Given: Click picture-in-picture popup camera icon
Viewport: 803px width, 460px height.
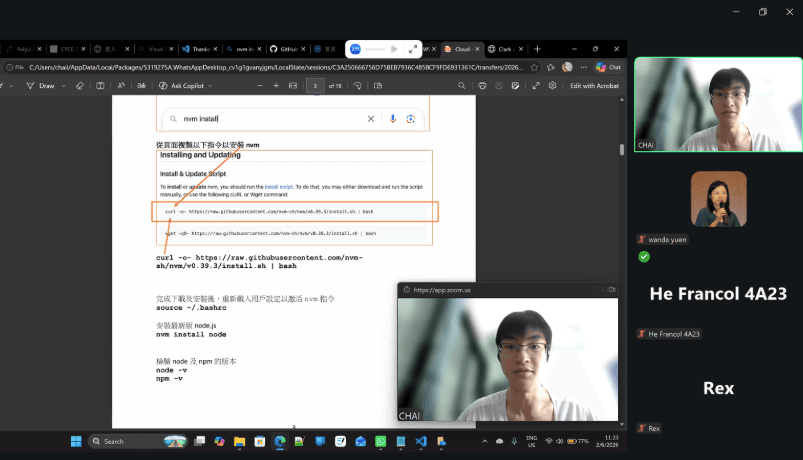Looking at the screenshot, I should (x=611, y=290).
